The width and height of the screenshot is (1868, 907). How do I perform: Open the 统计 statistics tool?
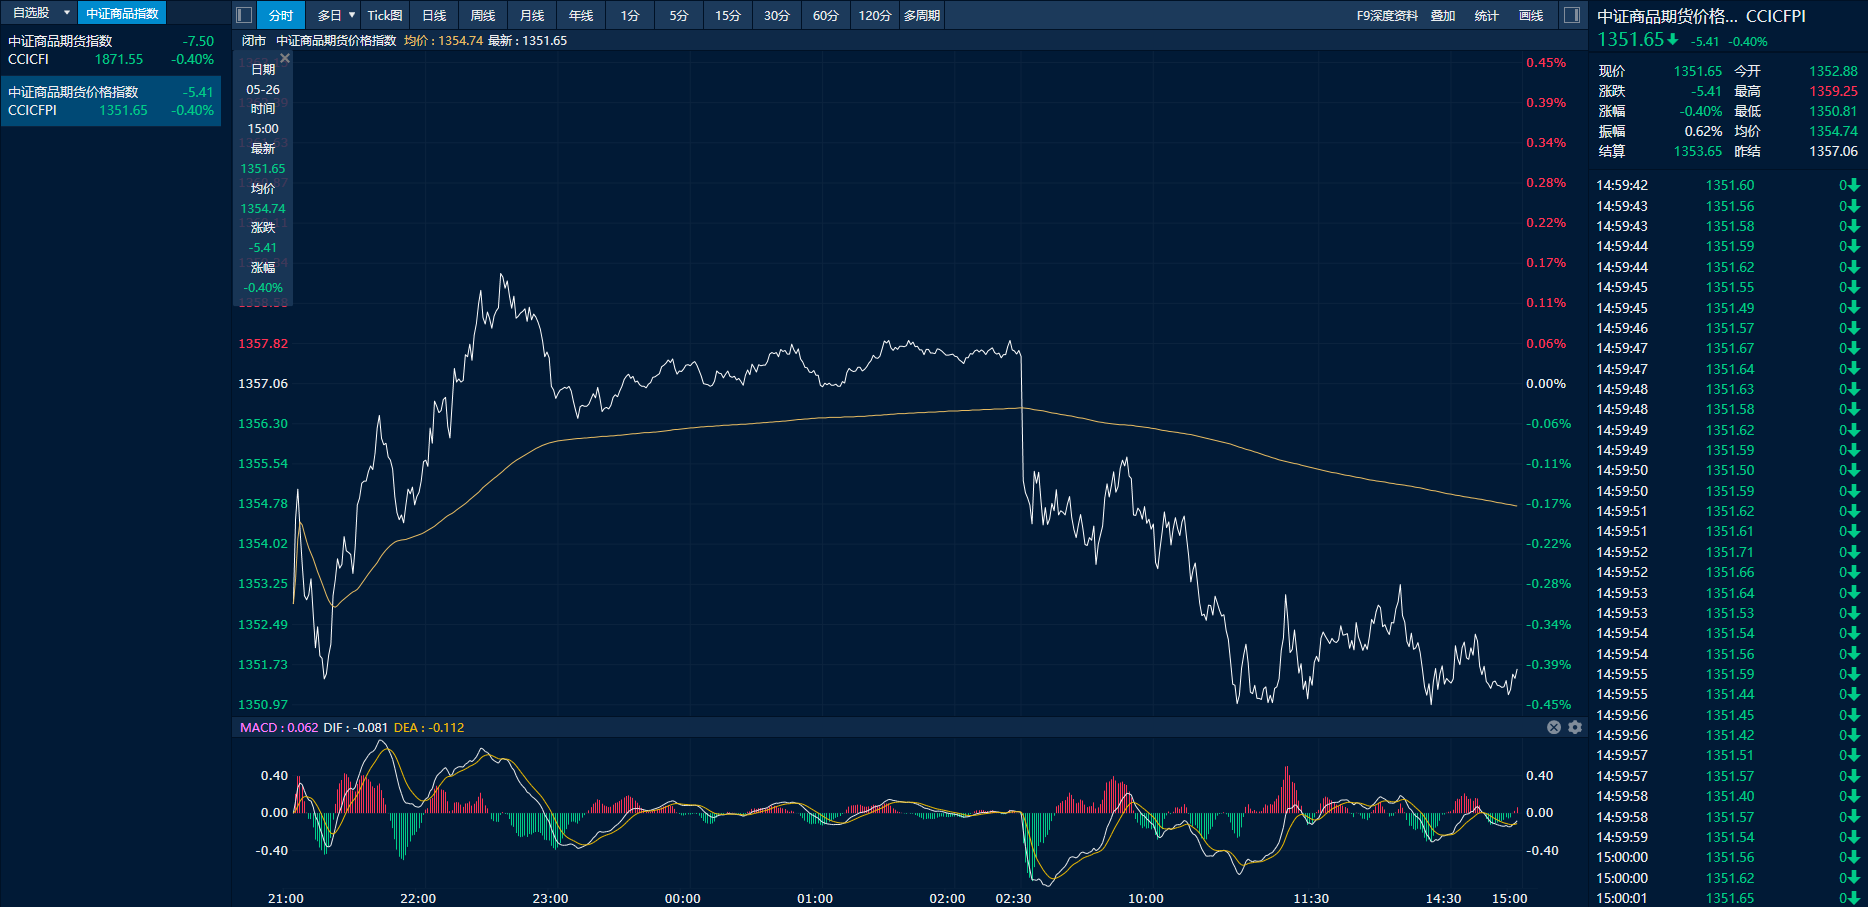[x=1486, y=15]
